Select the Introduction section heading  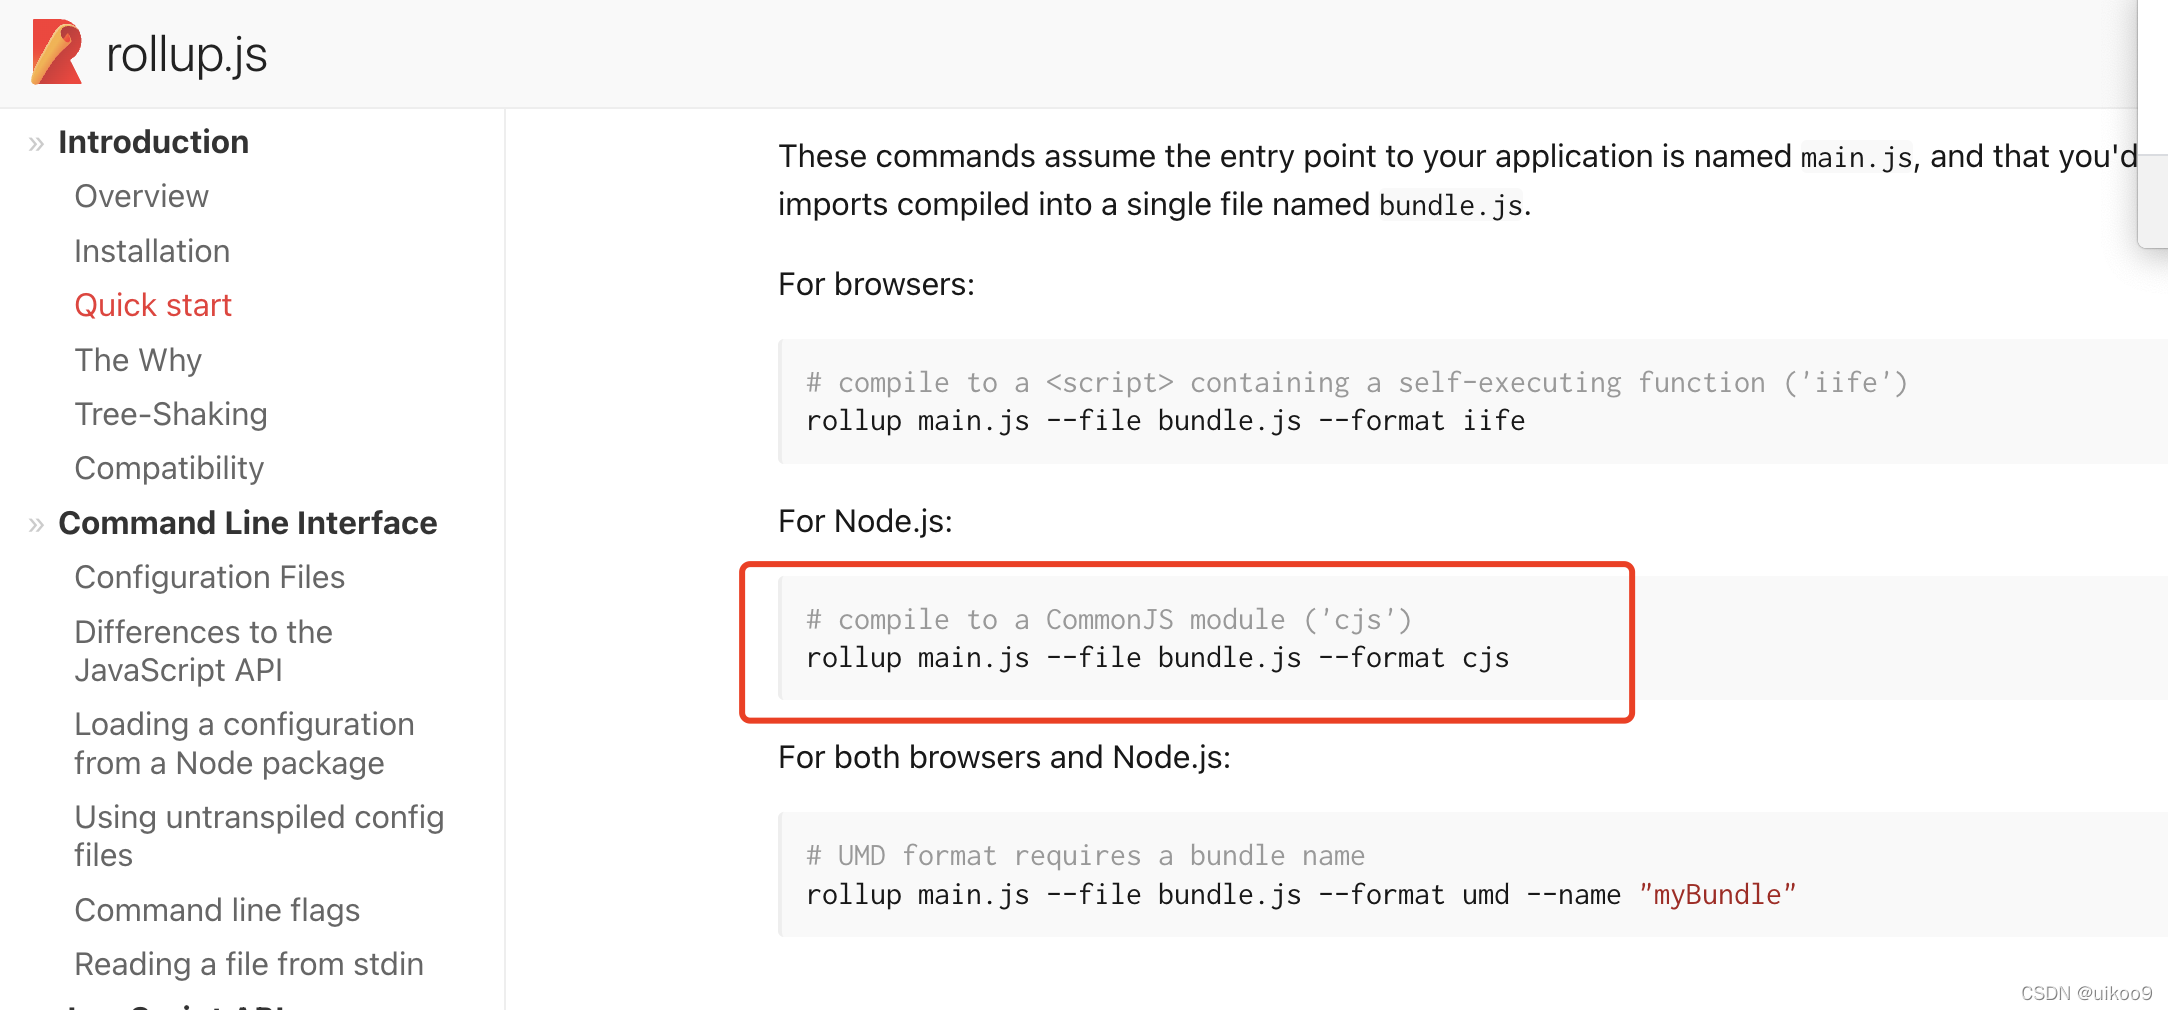[154, 141]
